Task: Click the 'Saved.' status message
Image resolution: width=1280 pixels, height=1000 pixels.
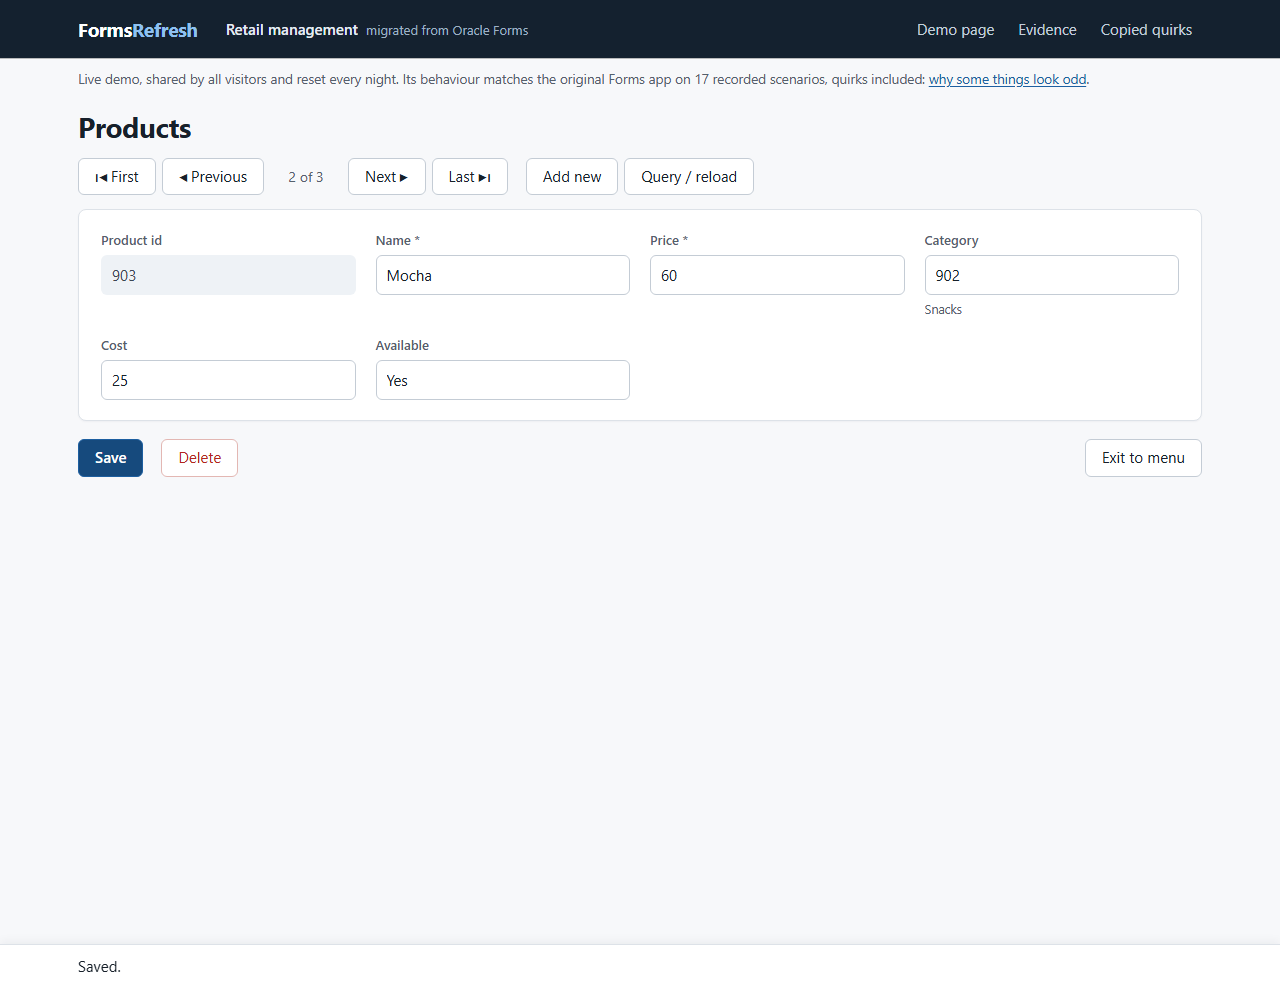Action: pyautogui.click(x=99, y=967)
